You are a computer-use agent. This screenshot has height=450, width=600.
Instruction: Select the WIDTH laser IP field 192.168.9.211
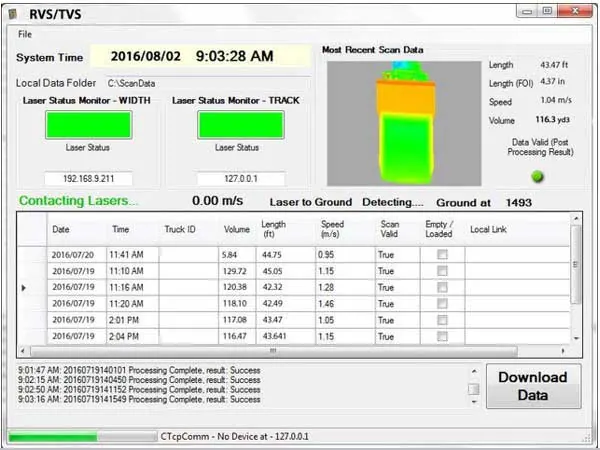(88, 179)
